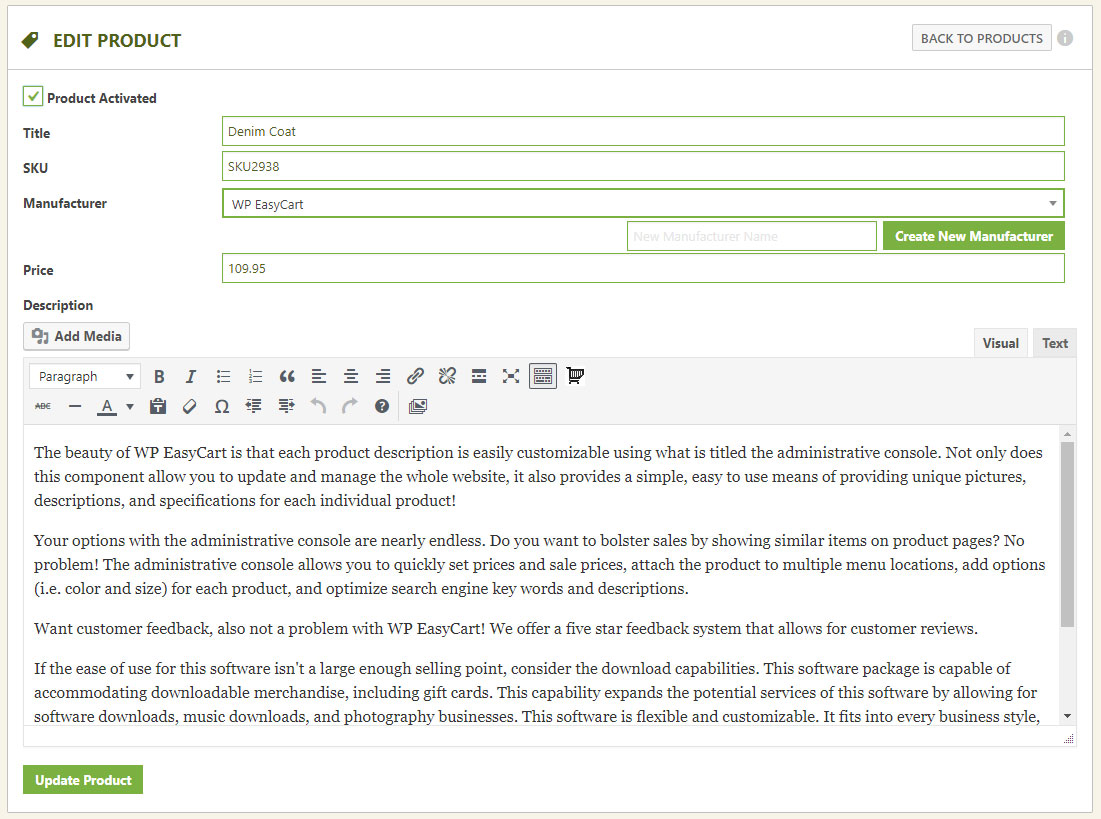The height and width of the screenshot is (819, 1101).
Task: Toggle bold formatting in editor toolbar
Action: (x=159, y=376)
